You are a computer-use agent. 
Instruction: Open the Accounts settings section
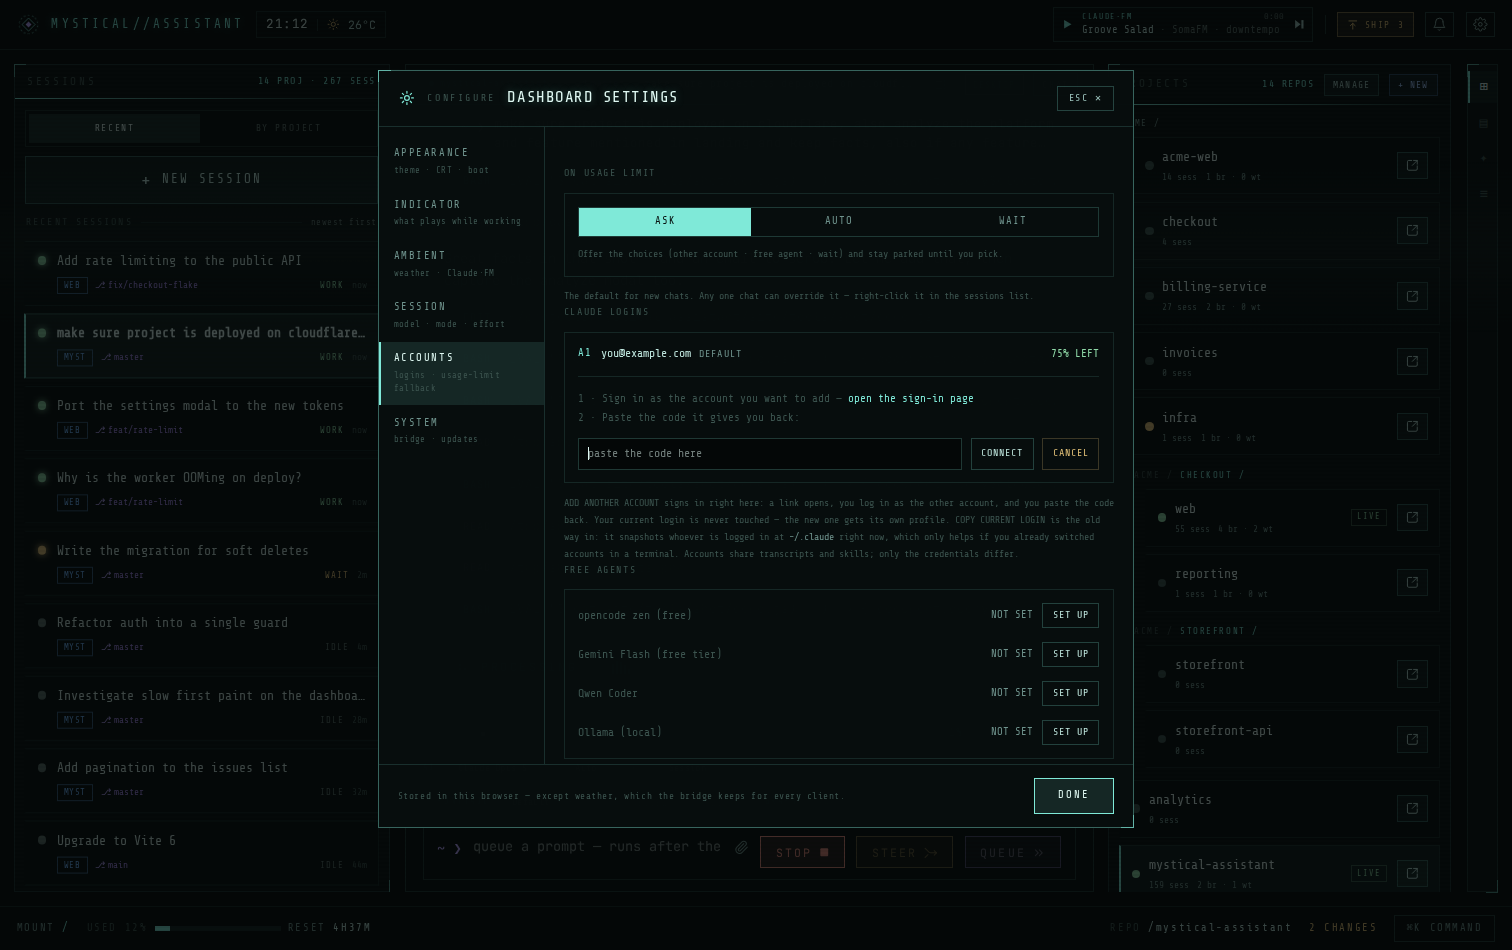[461, 373]
